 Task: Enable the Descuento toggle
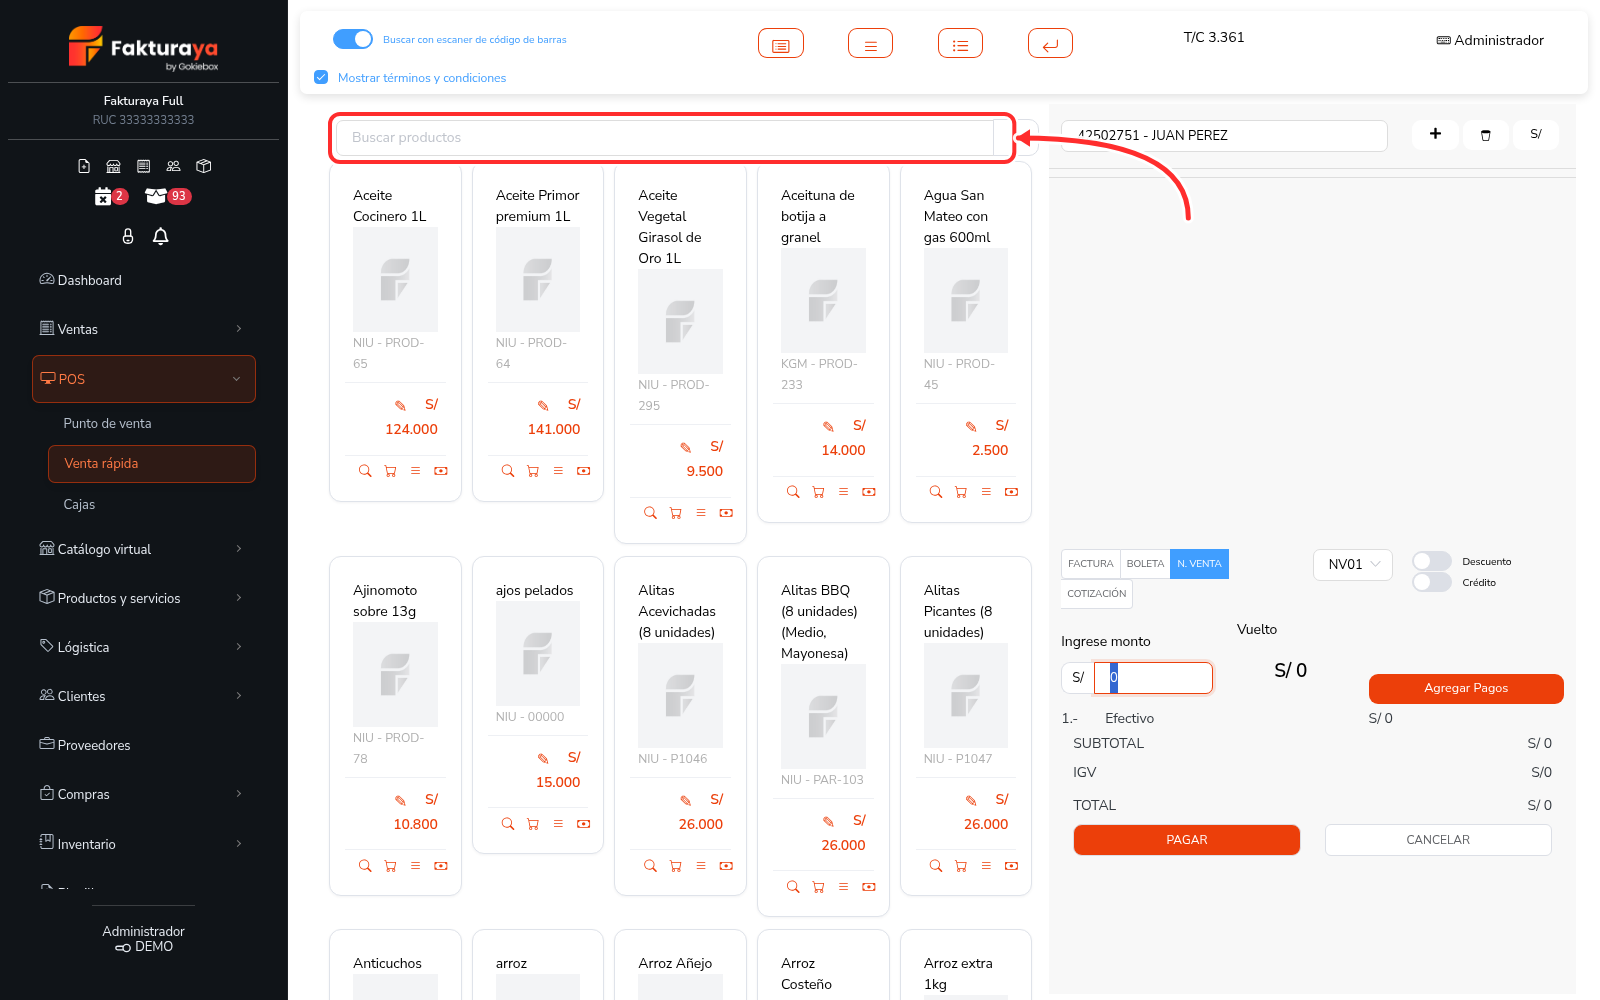(x=1432, y=561)
